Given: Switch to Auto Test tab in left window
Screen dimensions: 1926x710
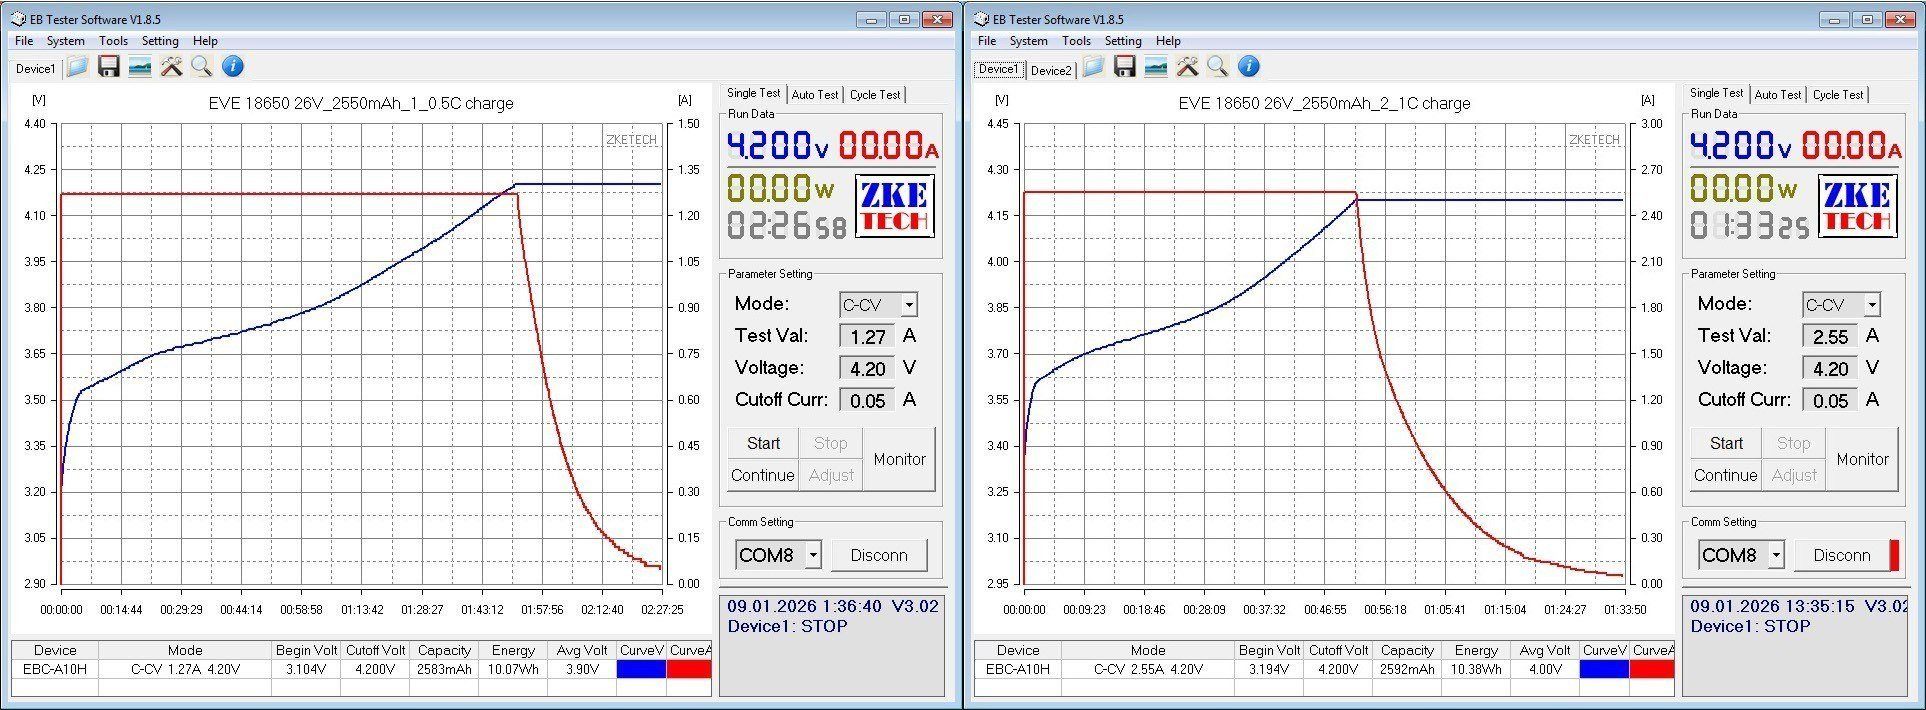Looking at the screenshot, I should tap(814, 95).
